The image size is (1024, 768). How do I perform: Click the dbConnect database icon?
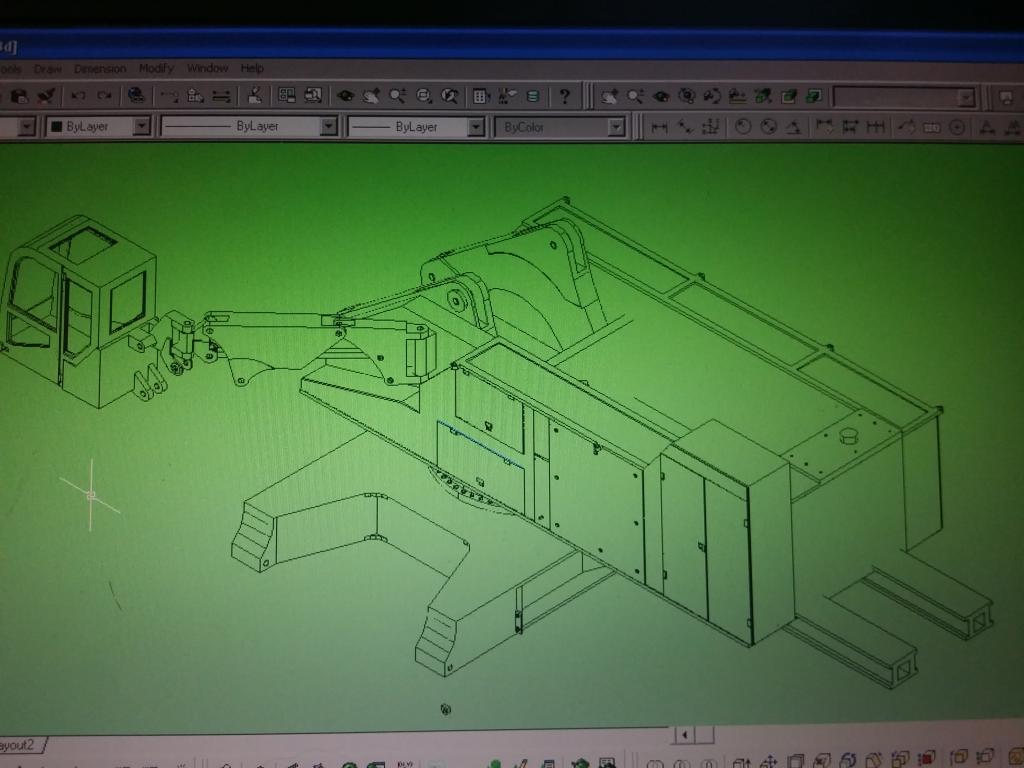pos(533,97)
